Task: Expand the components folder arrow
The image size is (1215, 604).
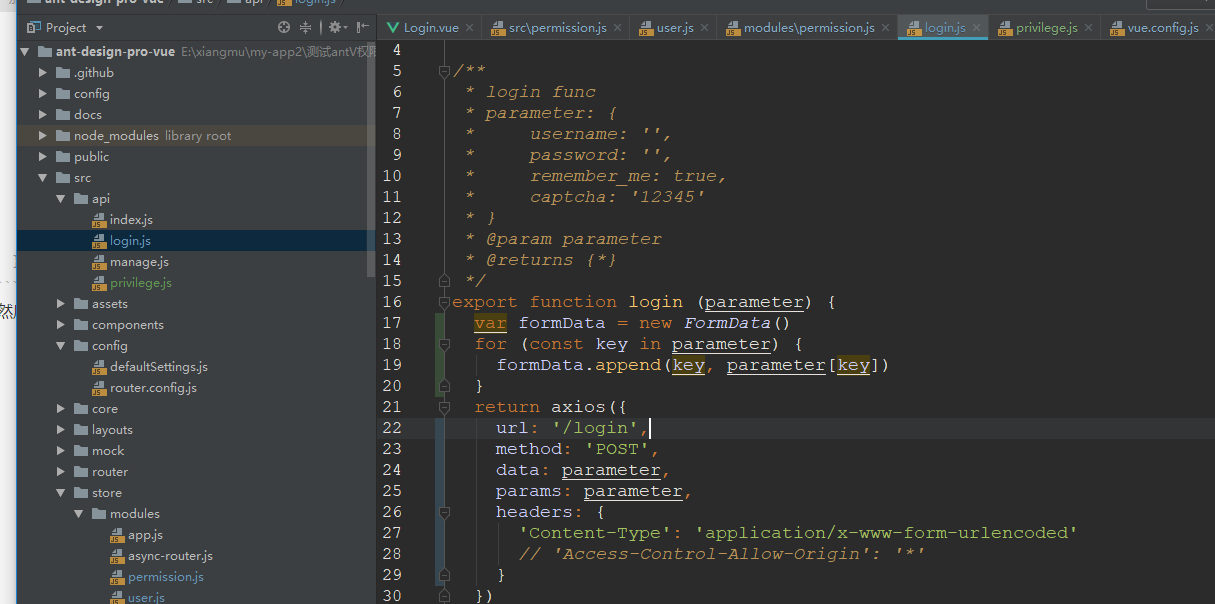Action: click(60, 325)
